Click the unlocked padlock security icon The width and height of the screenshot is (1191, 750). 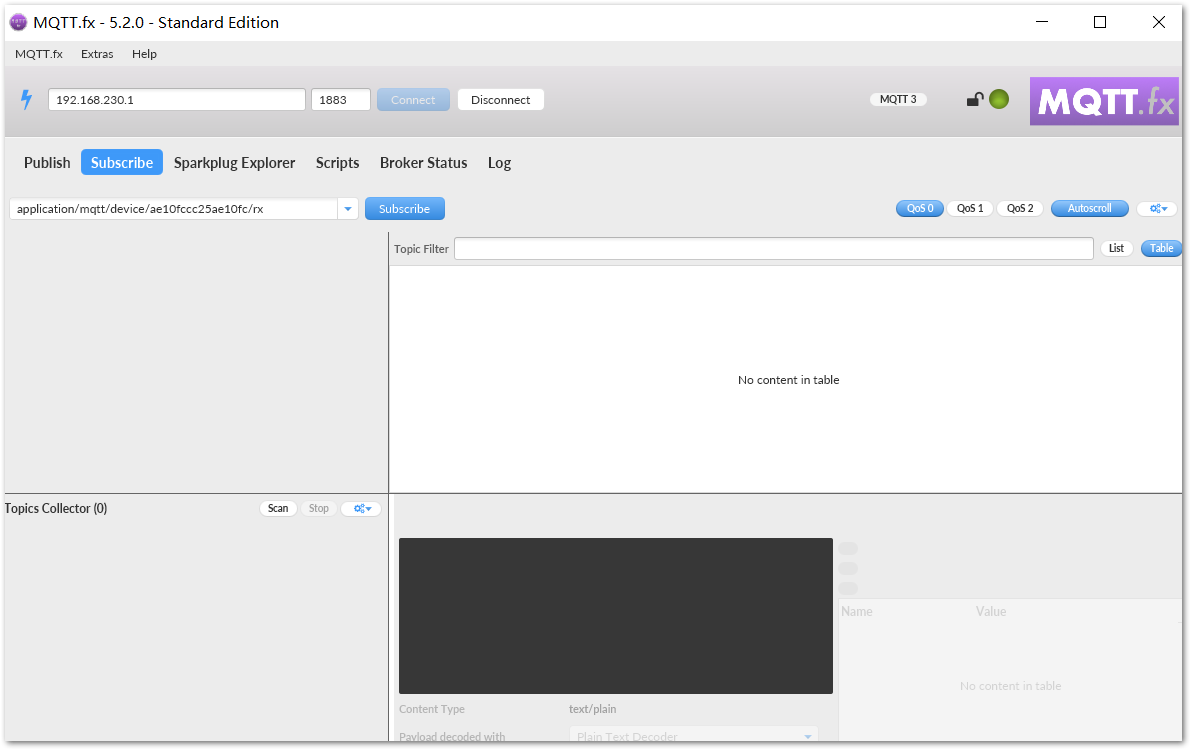pos(975,99)
